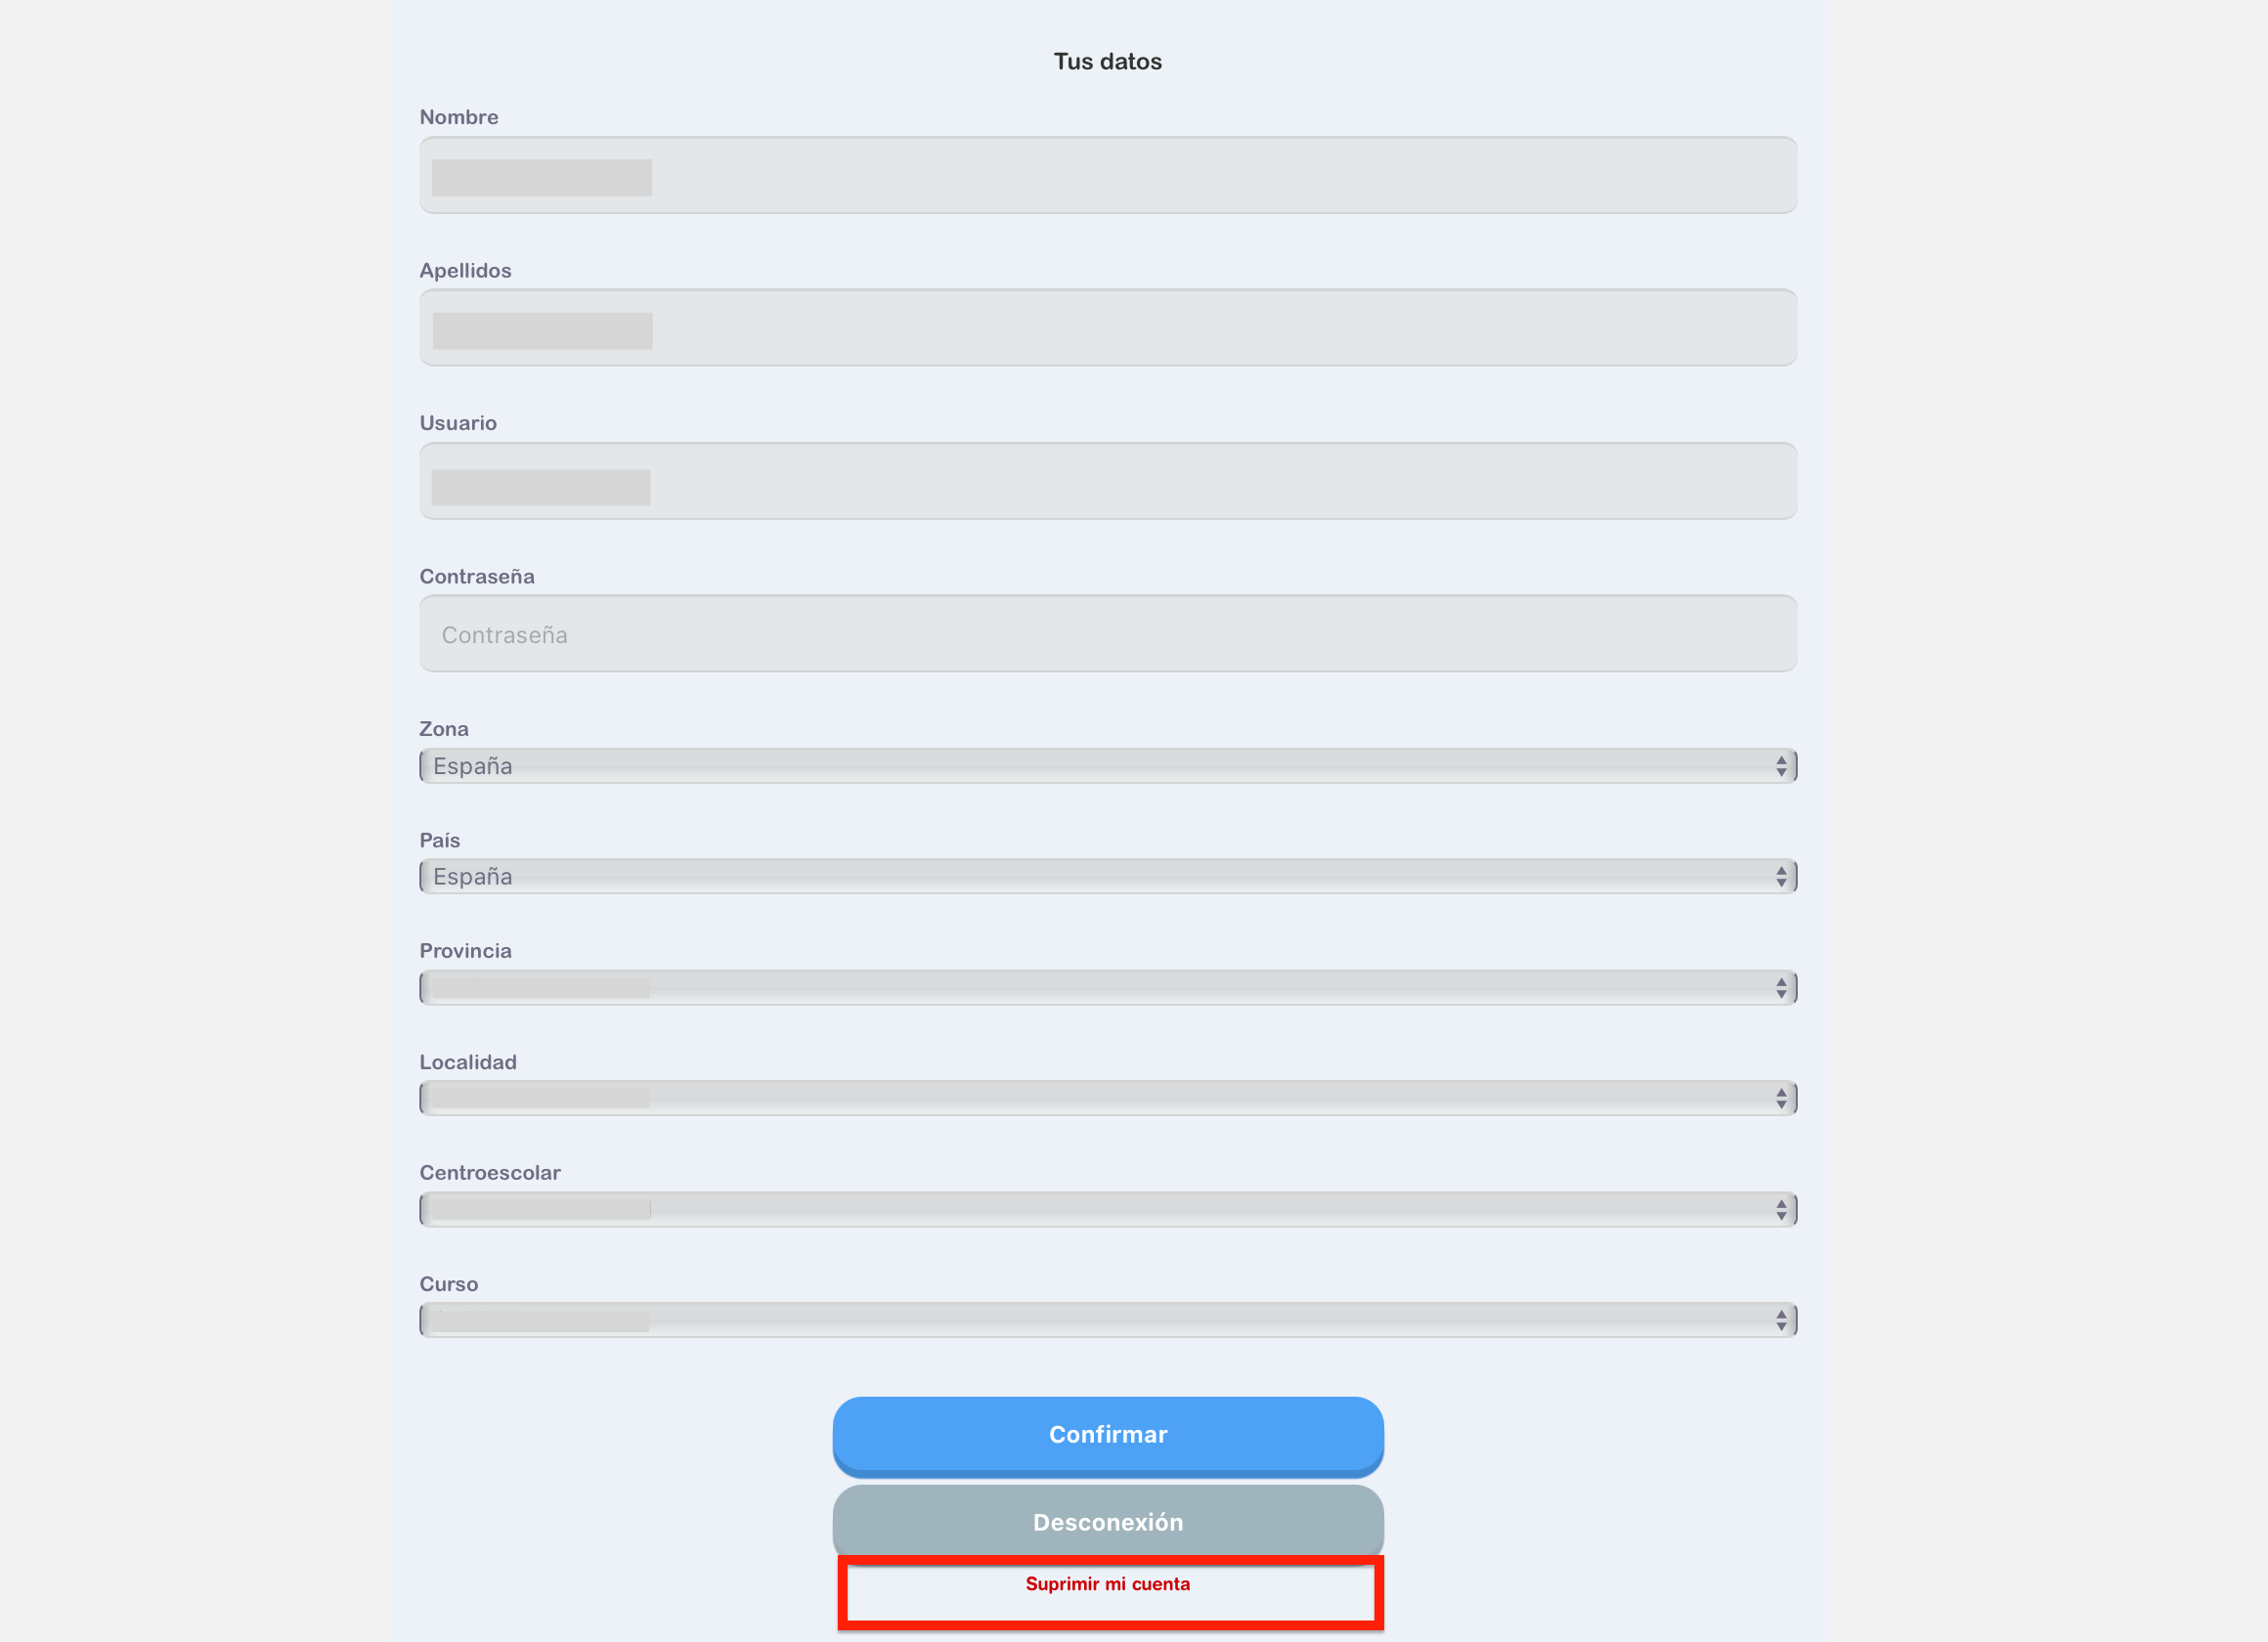
Task: Click the Curso dropdown arrows icon
Action: click(x=1780, y=1321)
